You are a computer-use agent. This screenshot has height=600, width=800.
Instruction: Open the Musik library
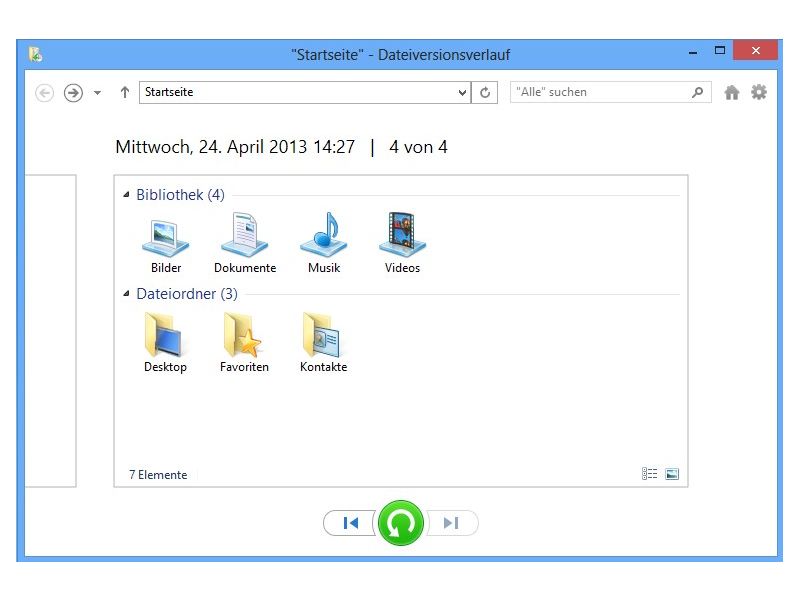pyautogui.click(x=323, y=242)
